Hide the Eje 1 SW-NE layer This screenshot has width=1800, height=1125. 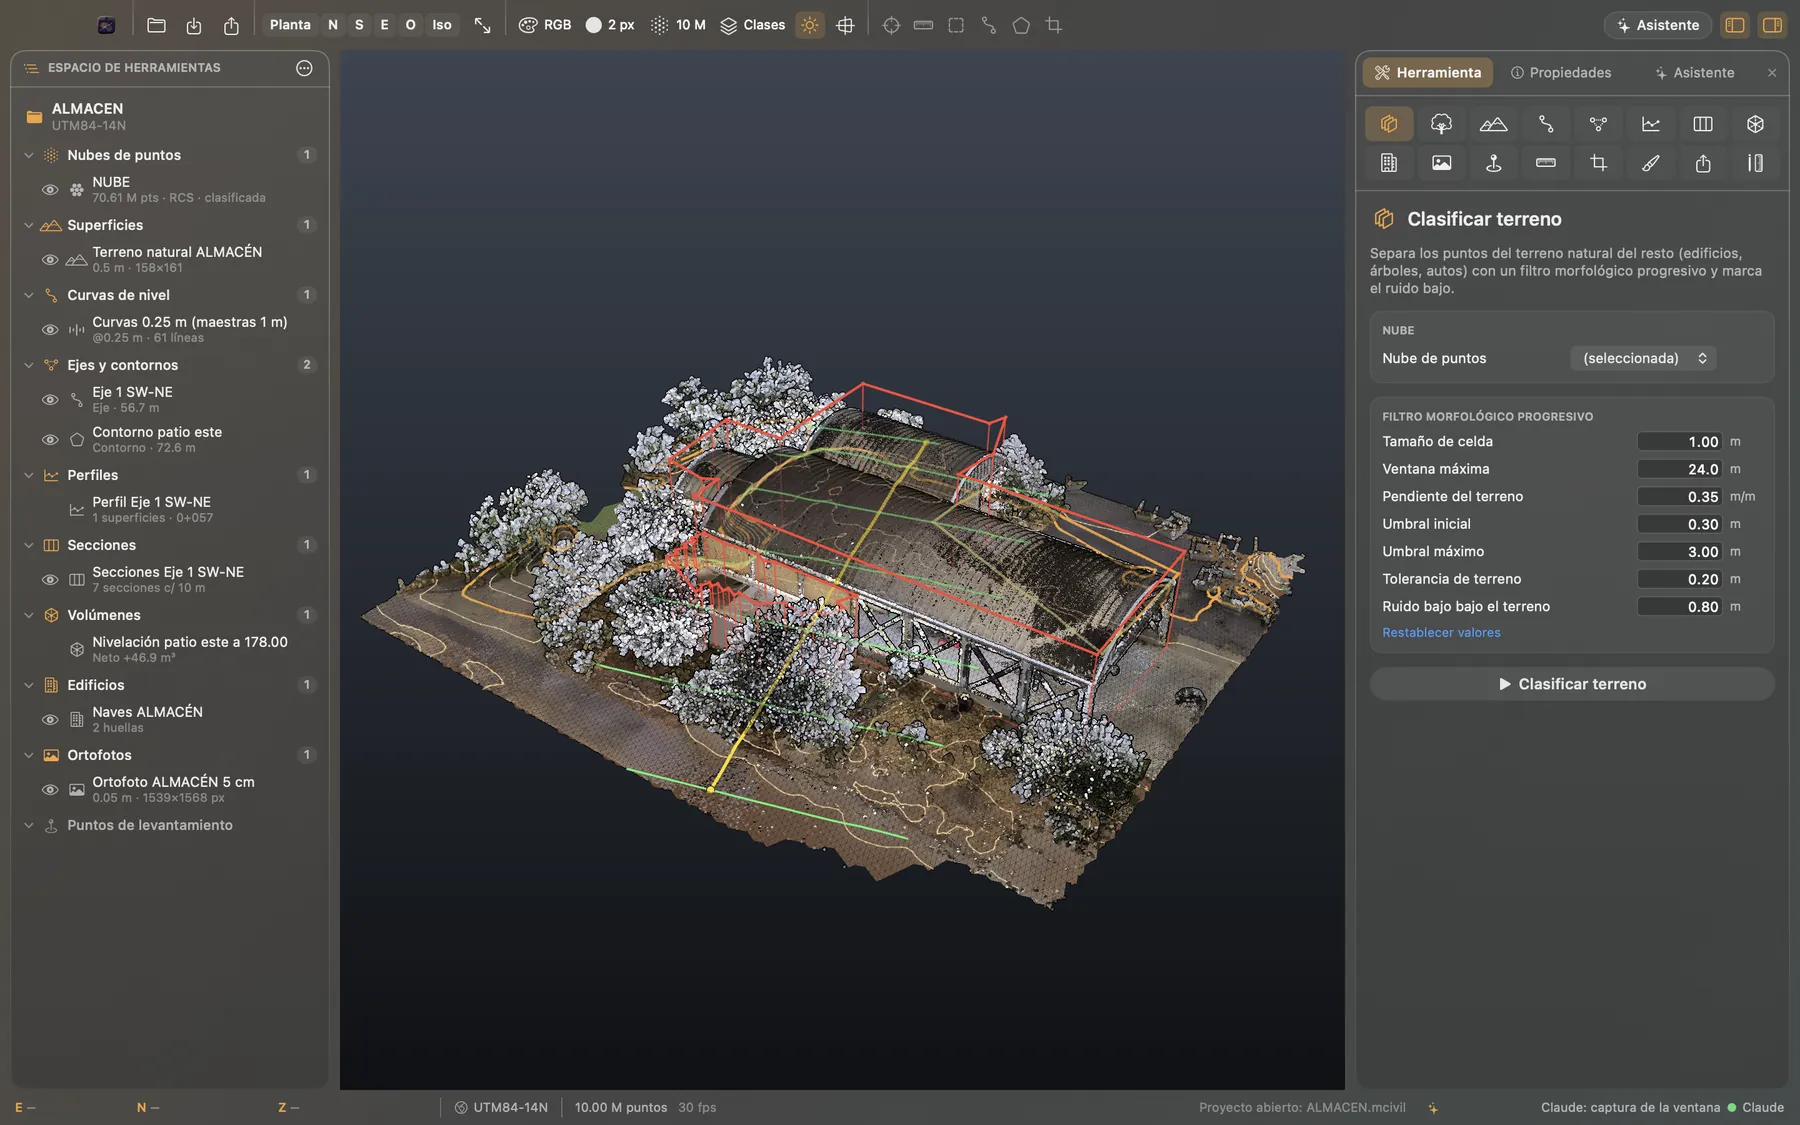point(50,400)
